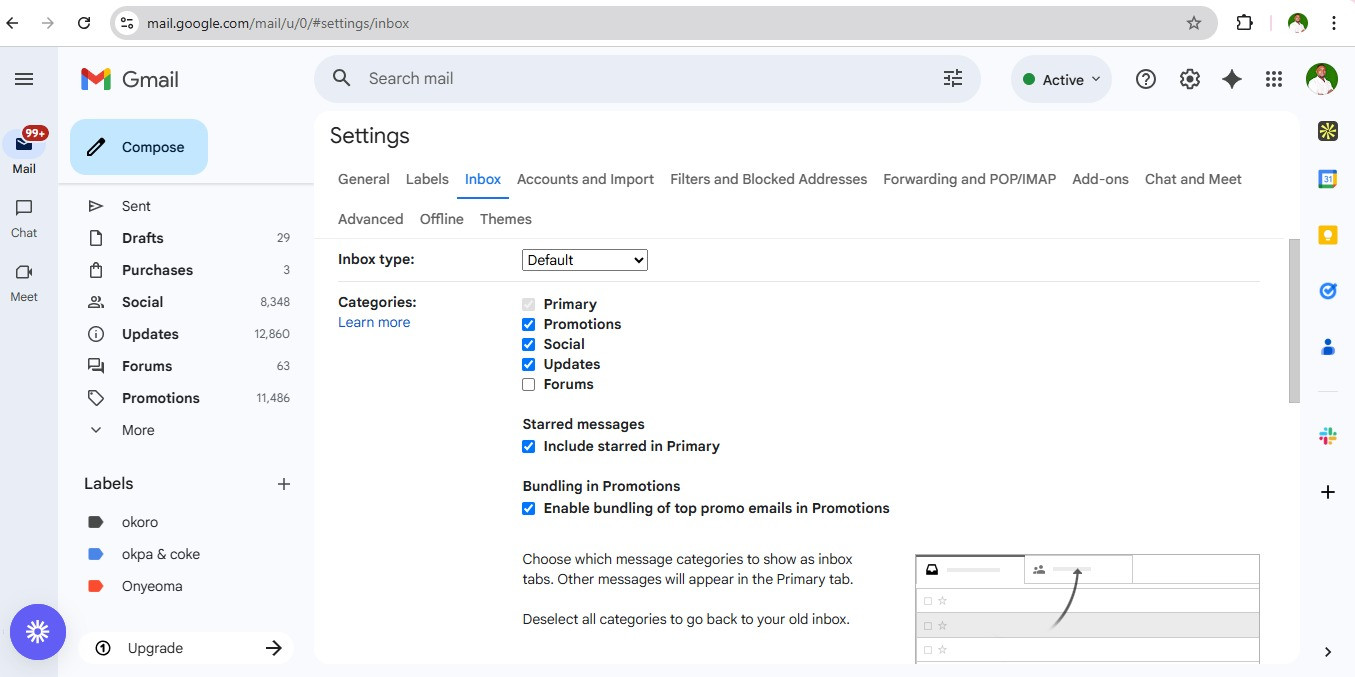The image size is (1355, 677).
Task: Click Learn more link under Categories
Action: tap(374, 322)
